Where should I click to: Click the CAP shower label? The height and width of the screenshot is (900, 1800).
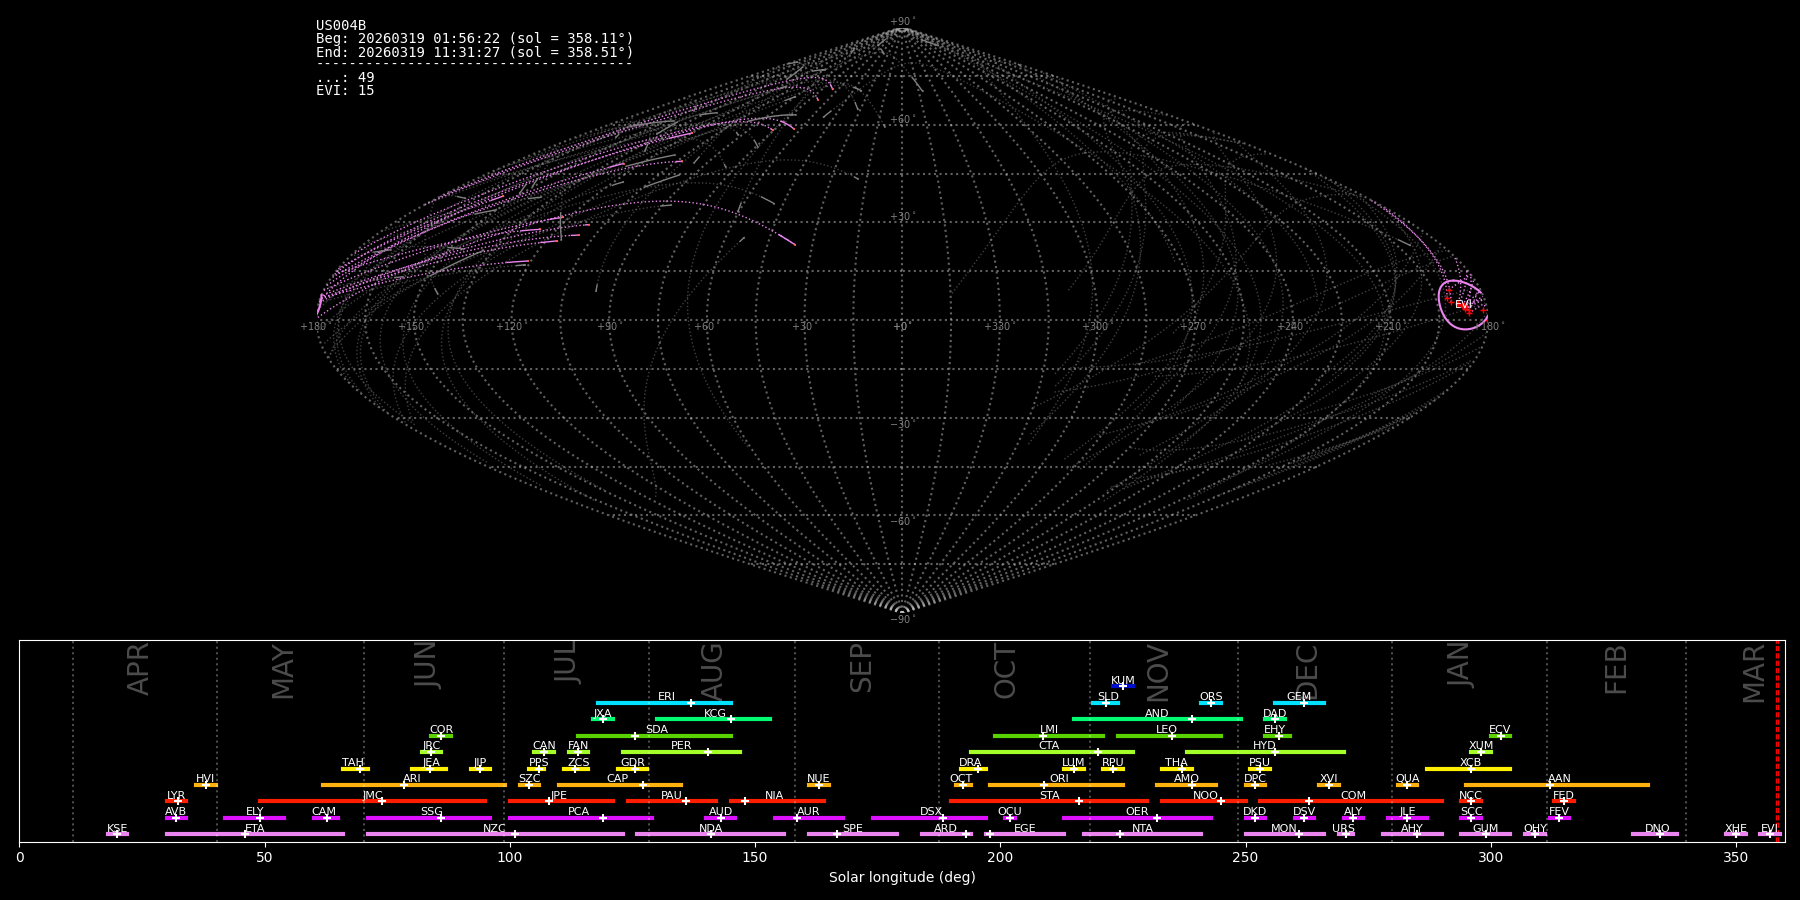click(618, 779)
